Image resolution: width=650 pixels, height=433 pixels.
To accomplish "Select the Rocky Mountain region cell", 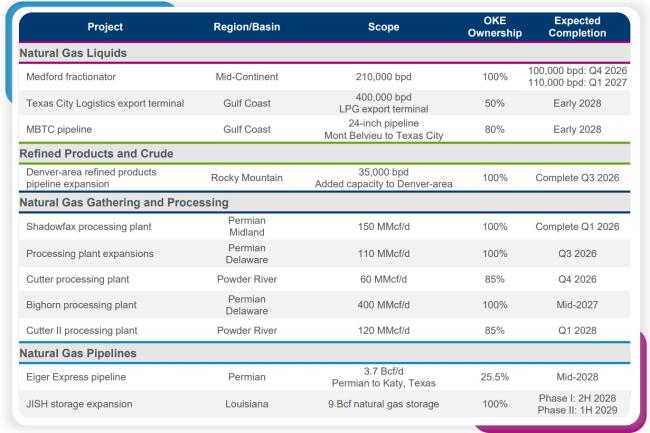I will [247, 178].
